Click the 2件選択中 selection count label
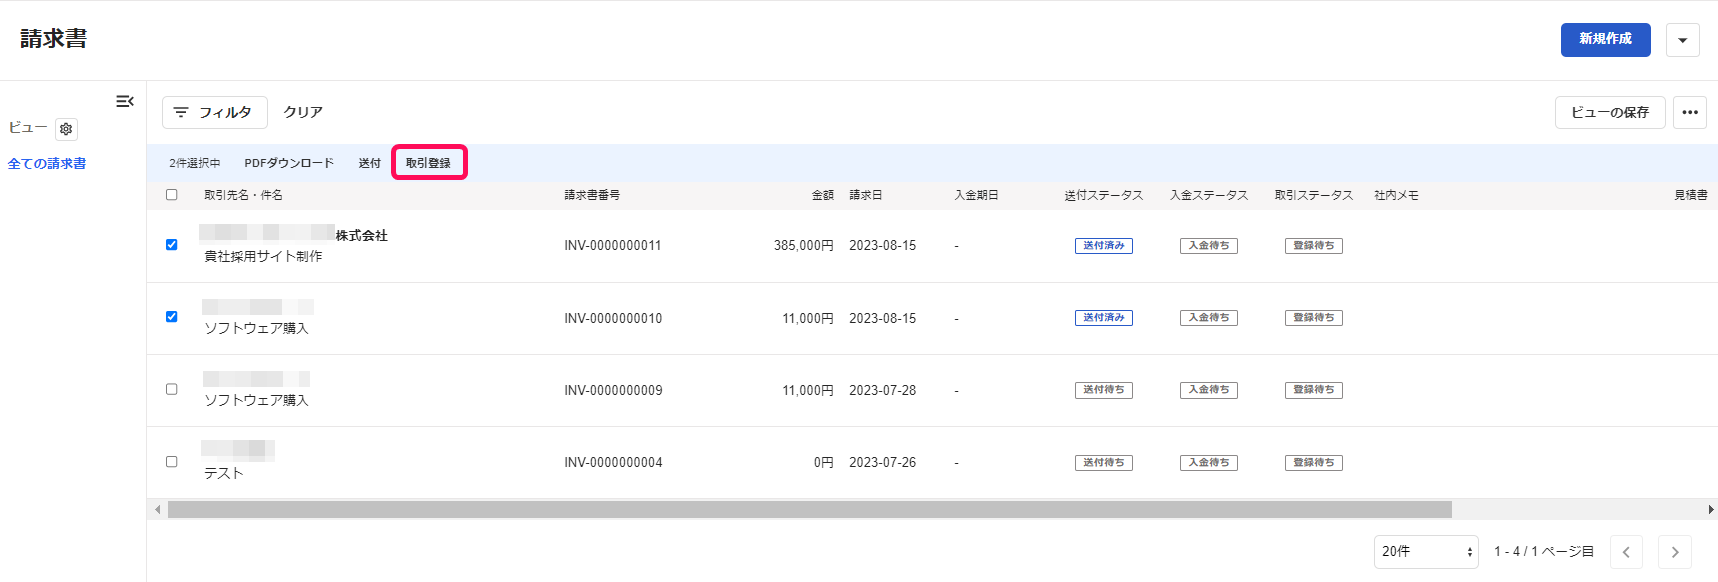Viewport: 1718px width, 582px height. (194, 163)
